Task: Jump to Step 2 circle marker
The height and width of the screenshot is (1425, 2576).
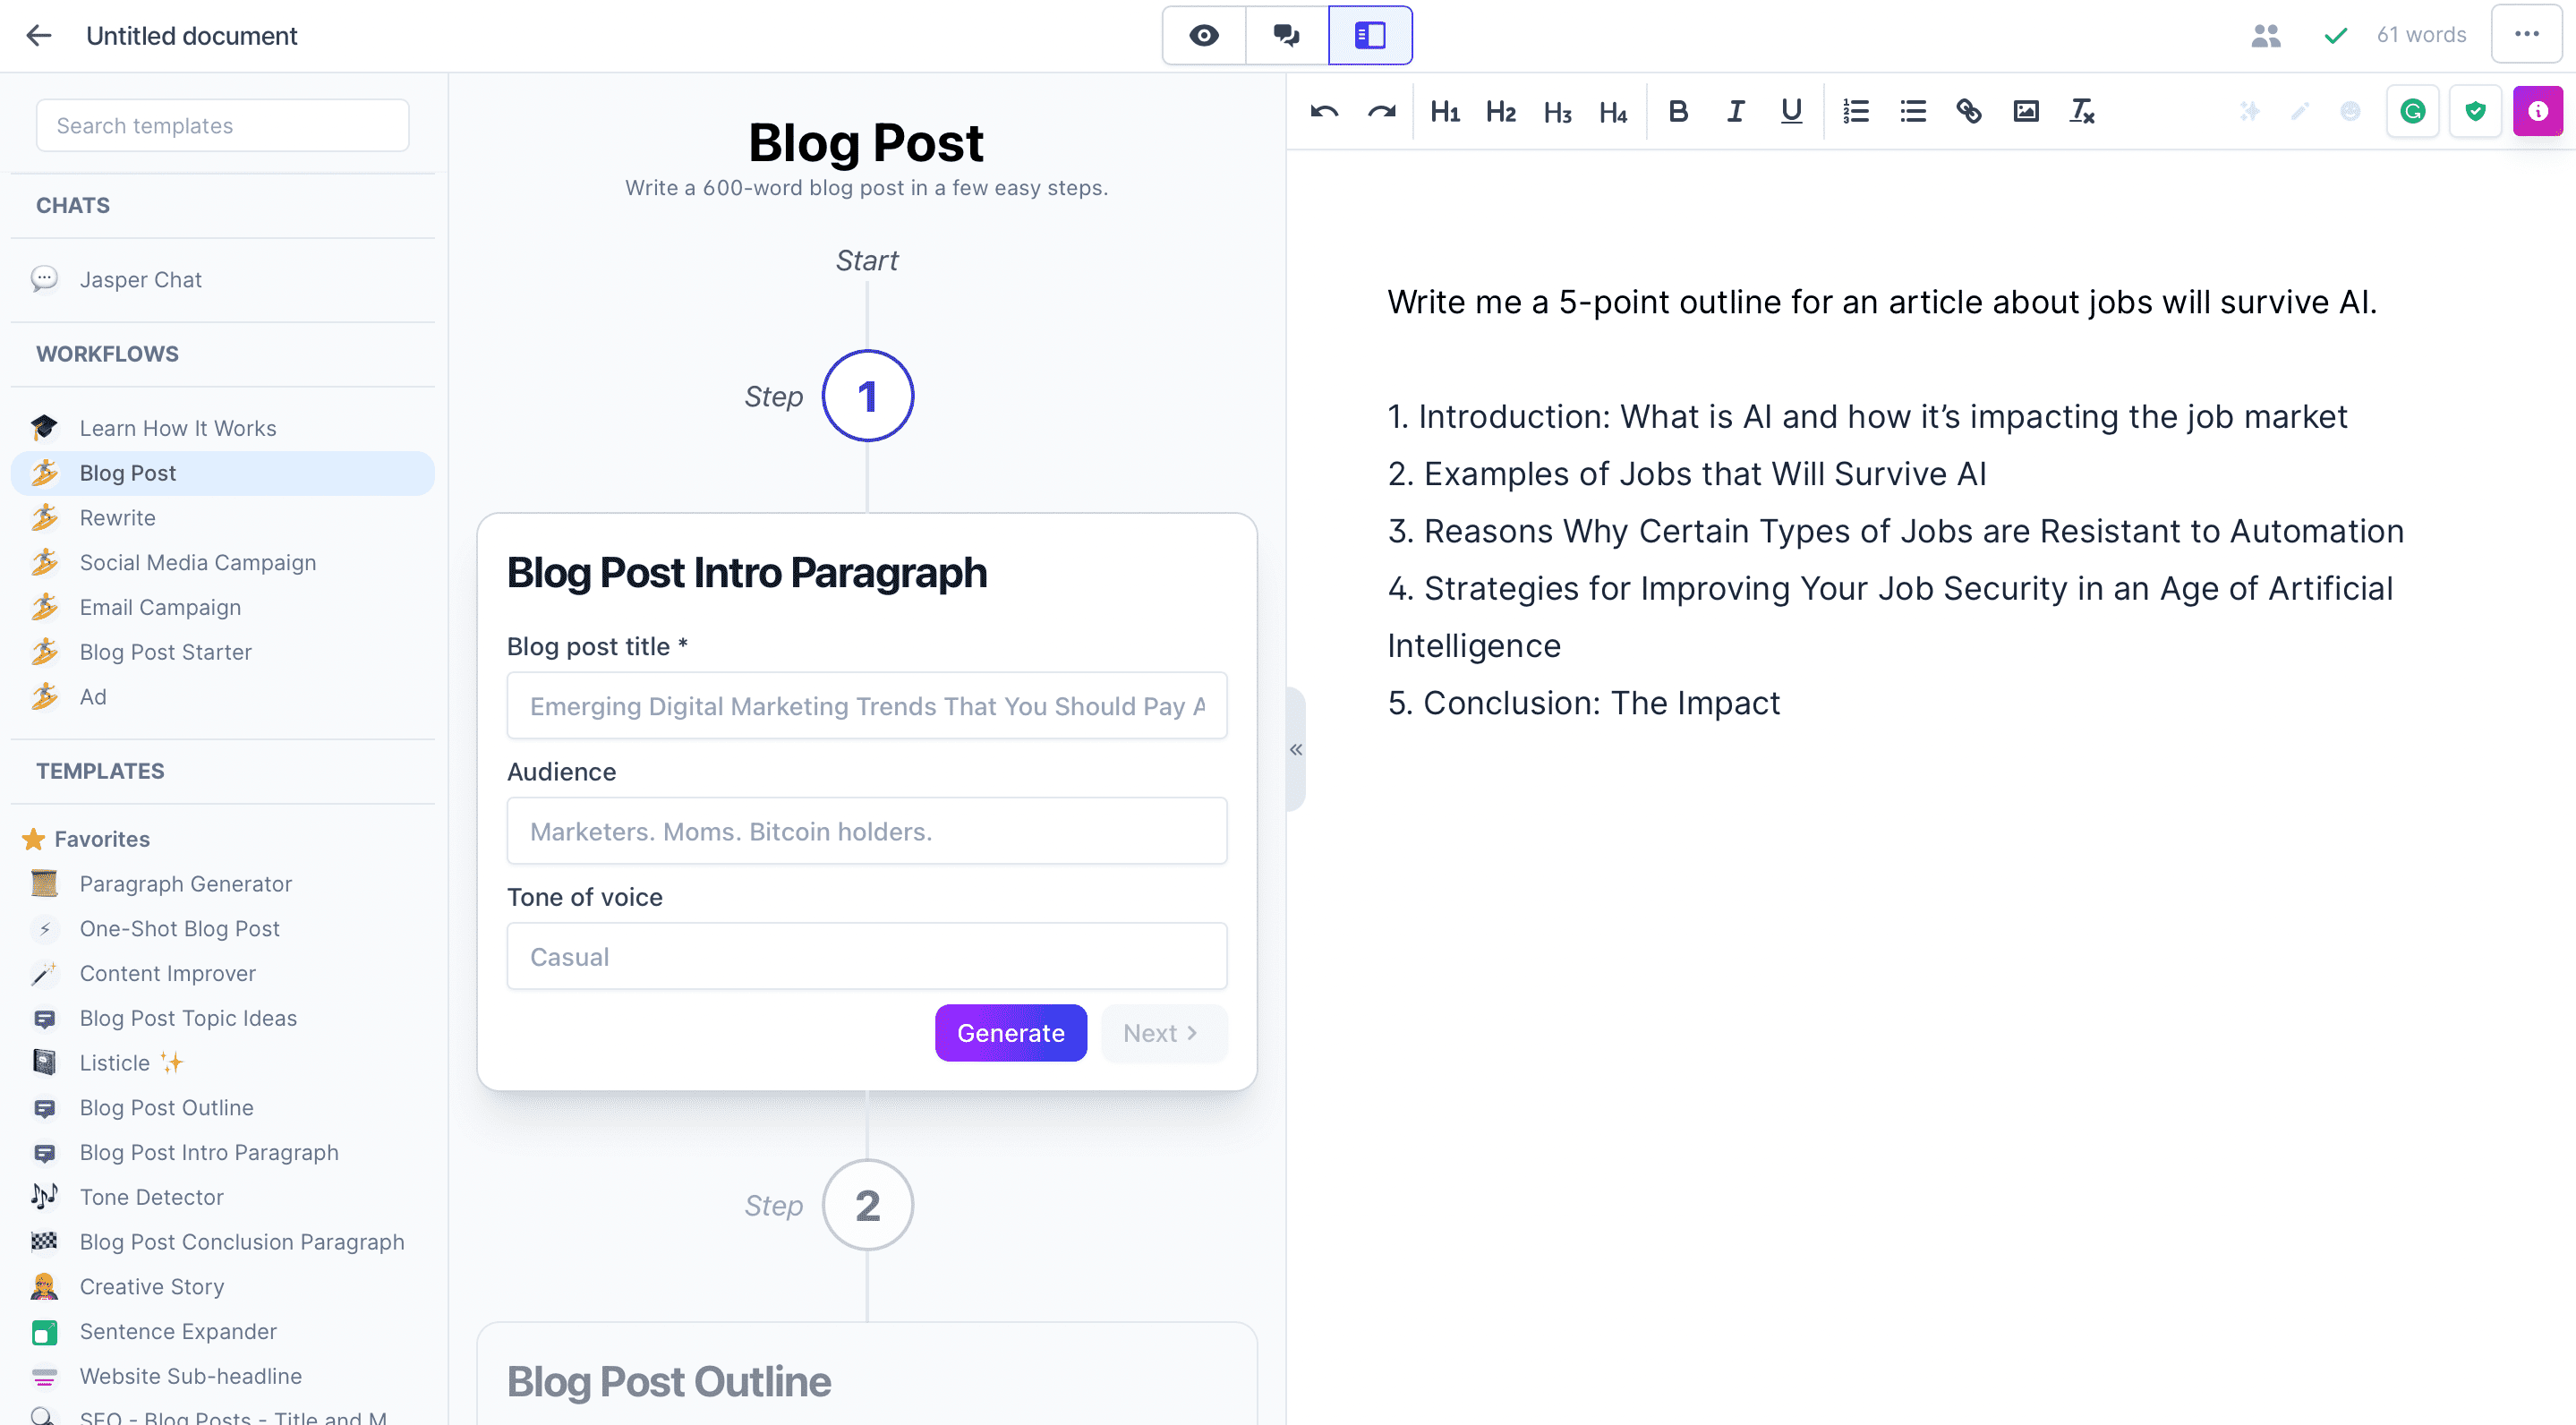Action: click(x=867, y=1205)
